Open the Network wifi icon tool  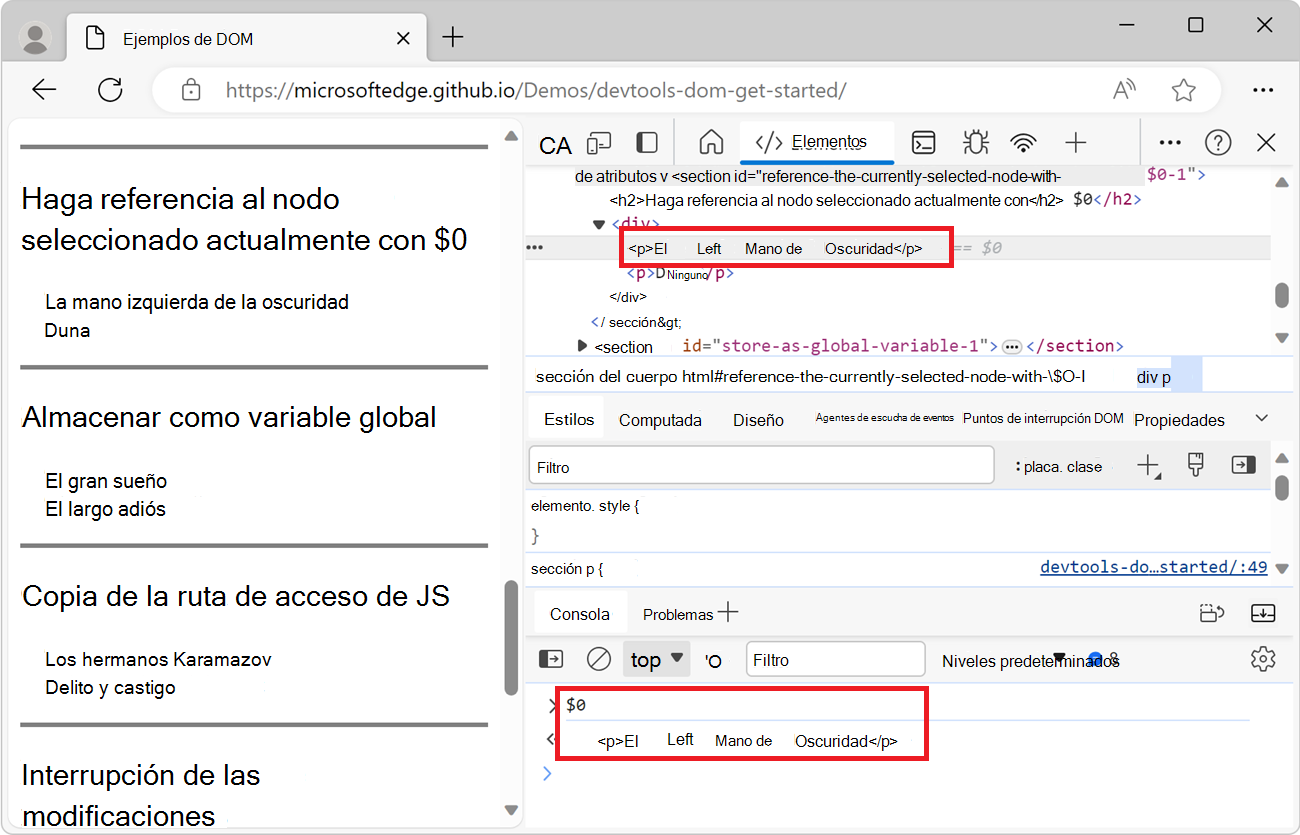click(1023, 143)
